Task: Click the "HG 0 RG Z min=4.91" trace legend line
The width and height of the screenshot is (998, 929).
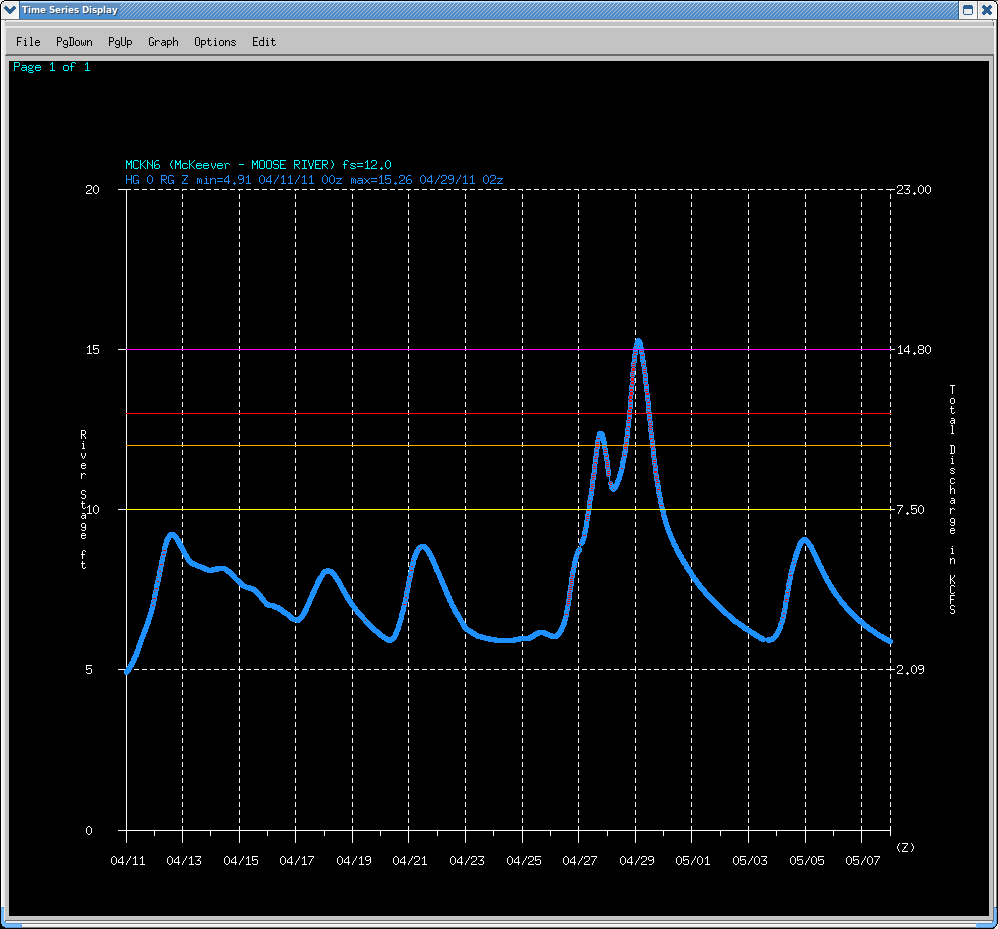Action: [x=314, y=180]
